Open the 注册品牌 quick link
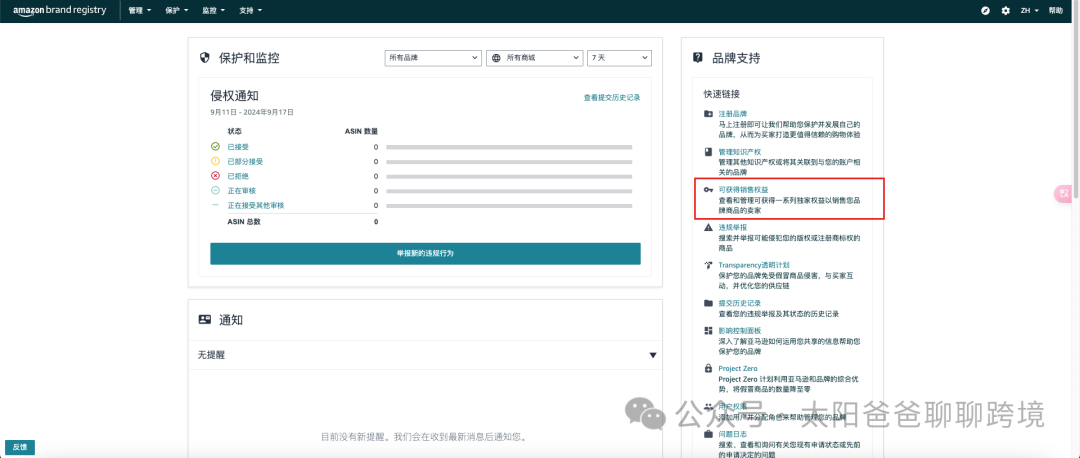This screenshot has width=1080, height=458. 733,114
